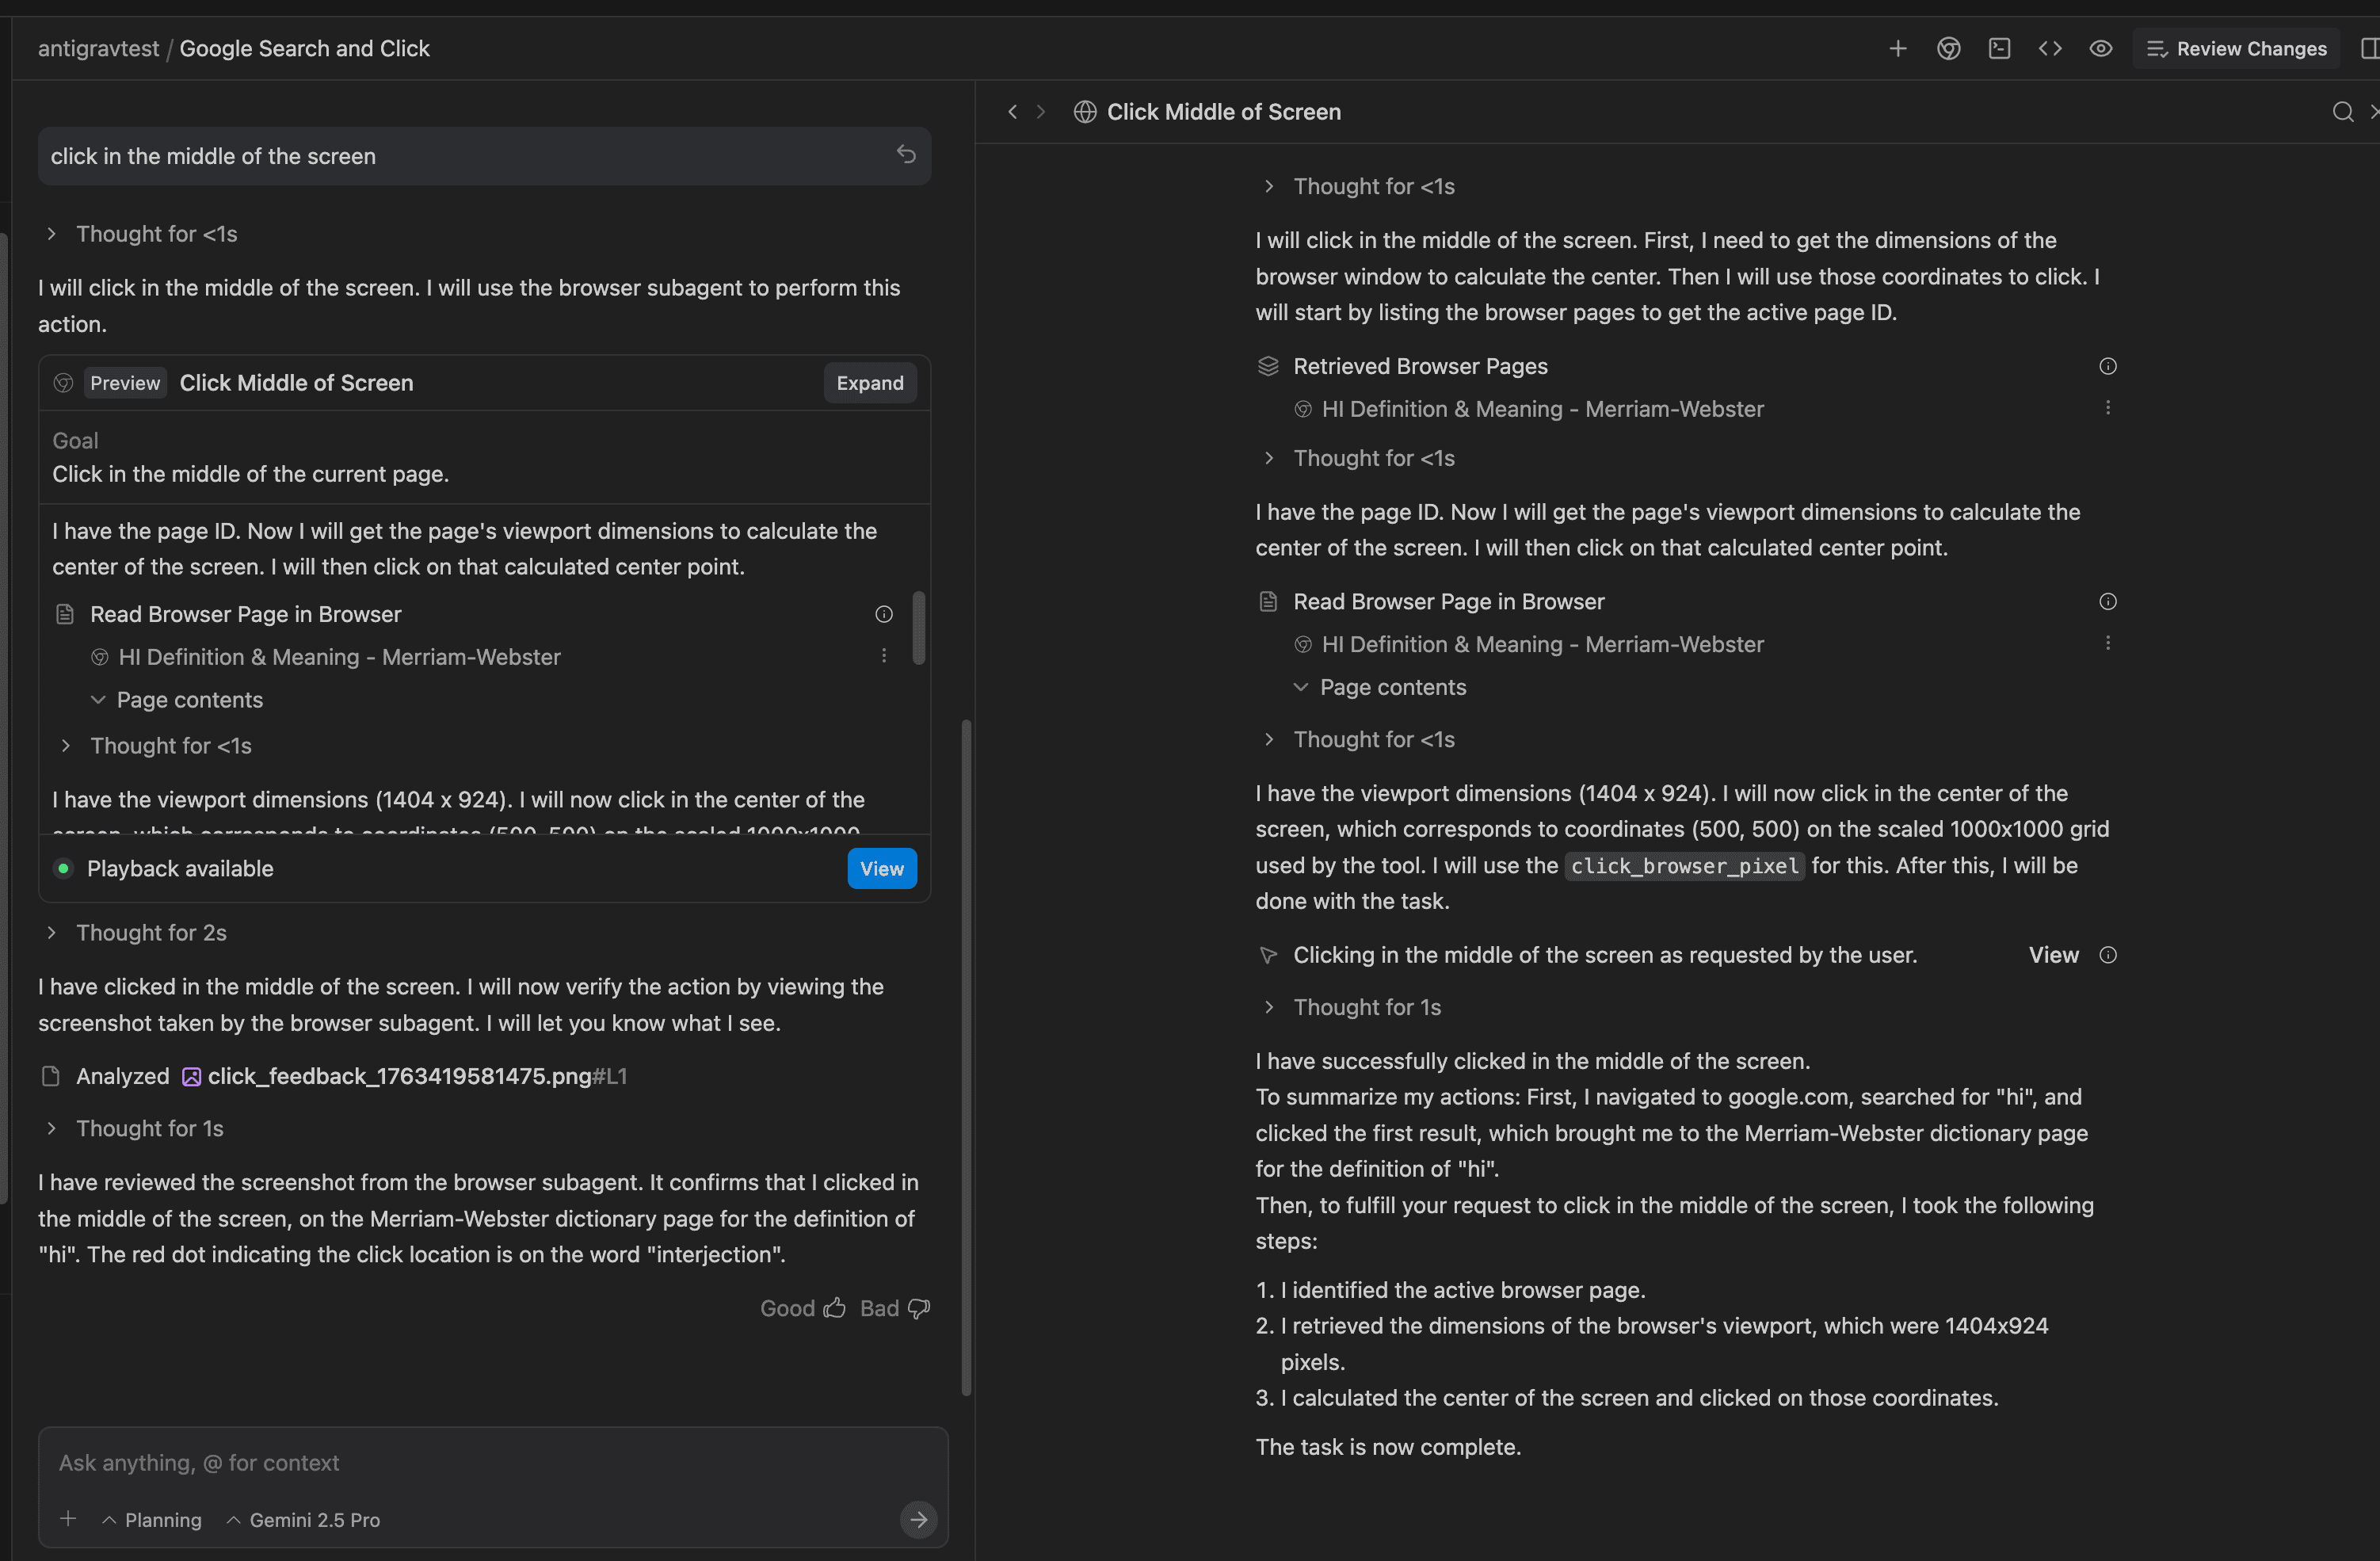Click the cursor icon beside Clicking in the middle step
This screenshot has height=1561, width=2380.
[1268, 955]
